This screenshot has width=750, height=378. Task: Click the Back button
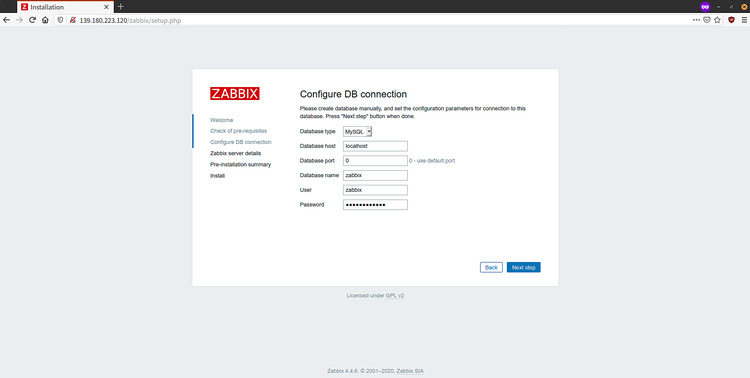(x=491, y=267)
